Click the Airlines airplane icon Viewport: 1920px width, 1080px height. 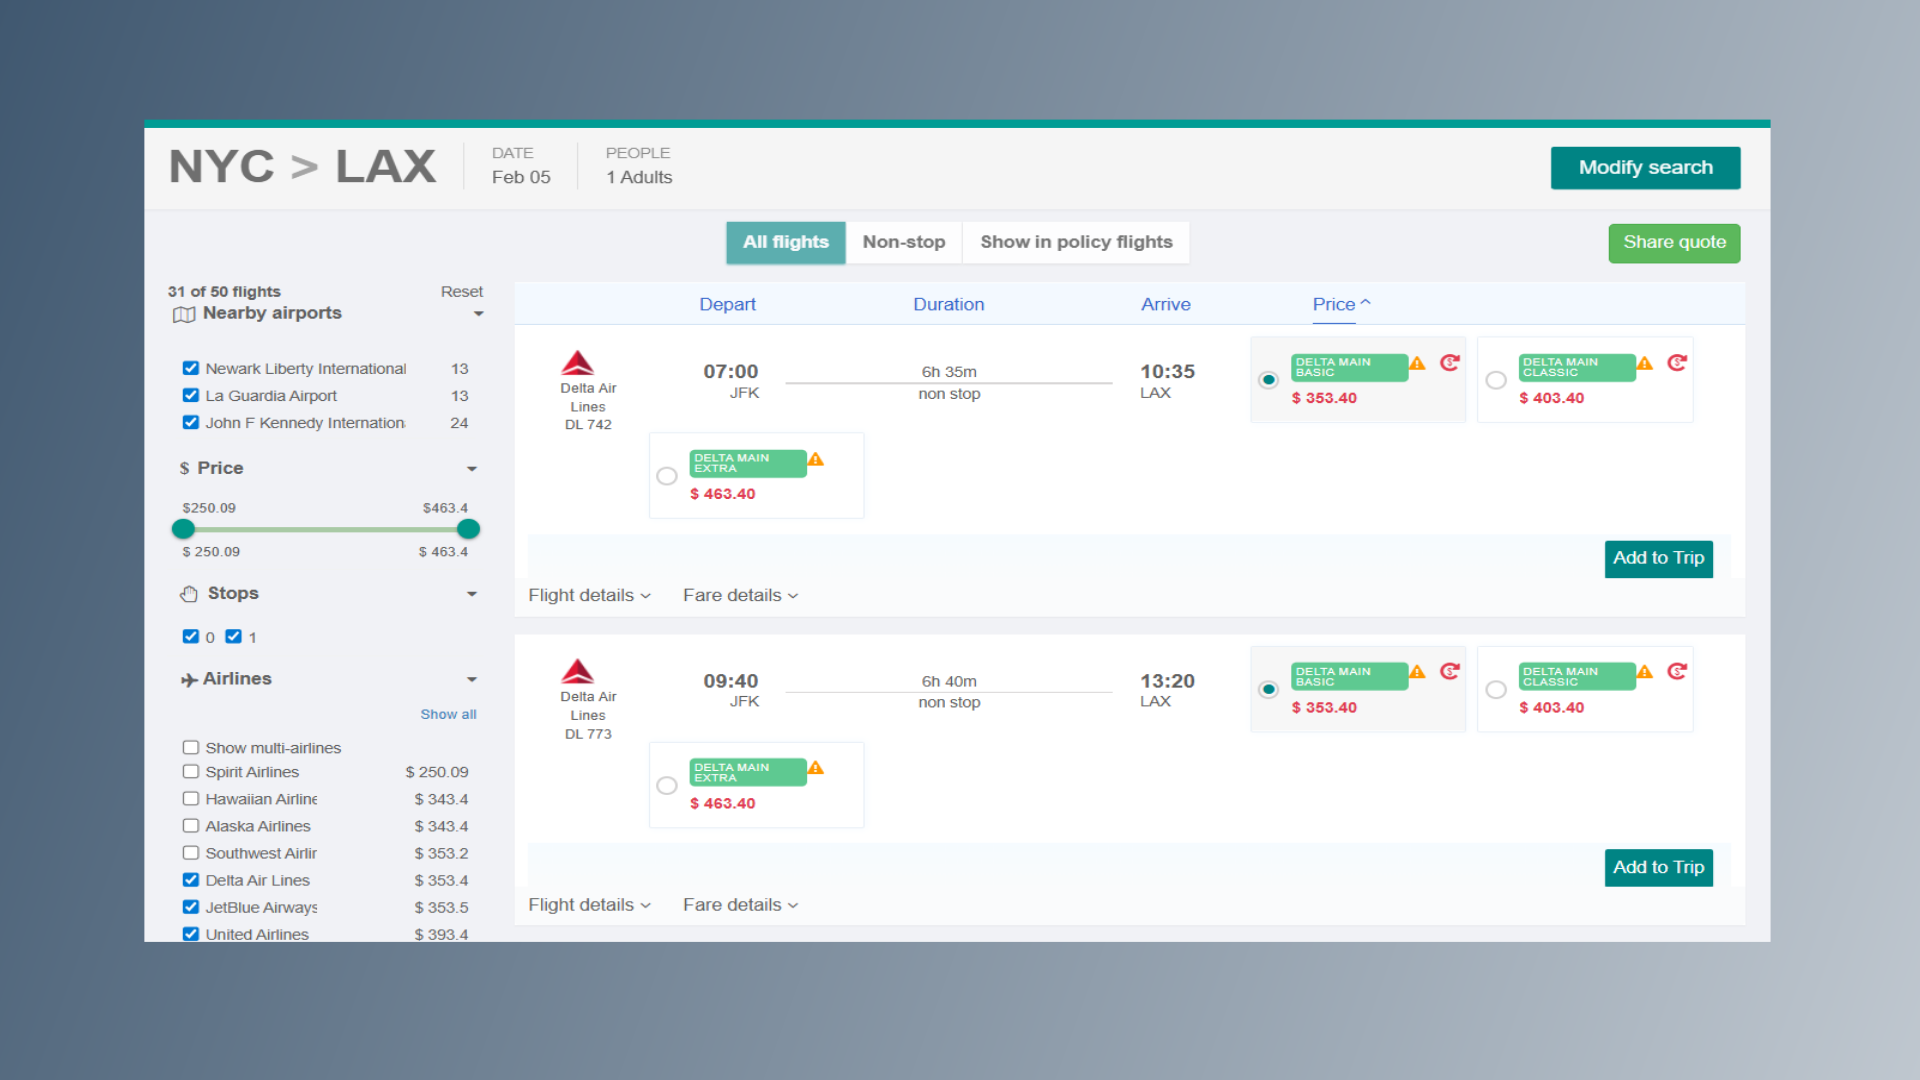[x=188, y=680]
